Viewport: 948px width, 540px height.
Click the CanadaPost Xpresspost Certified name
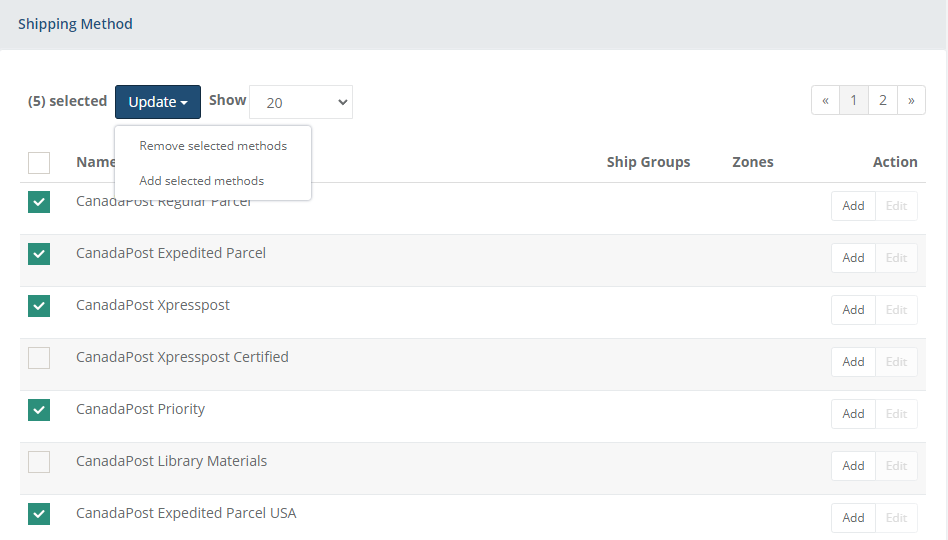click(182, 357)
